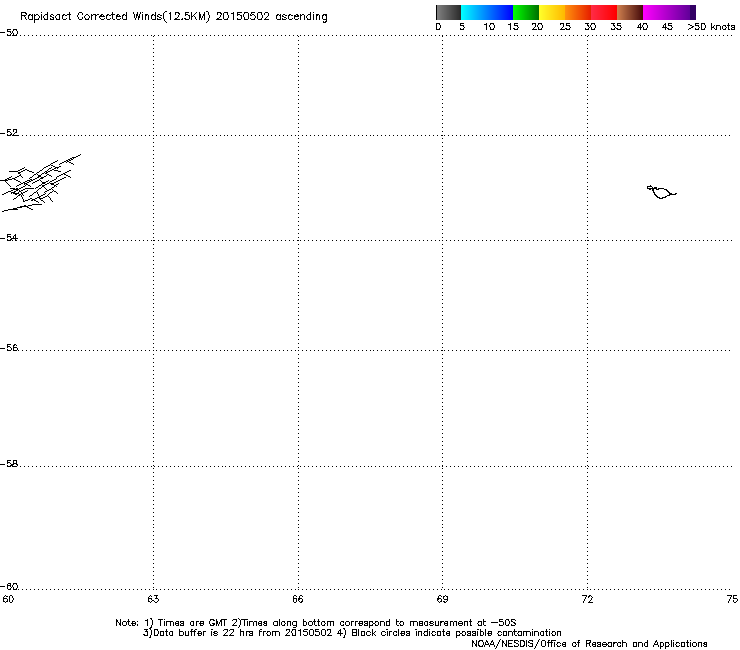Select the yellow 20-25 knots color band

[552, 12]
